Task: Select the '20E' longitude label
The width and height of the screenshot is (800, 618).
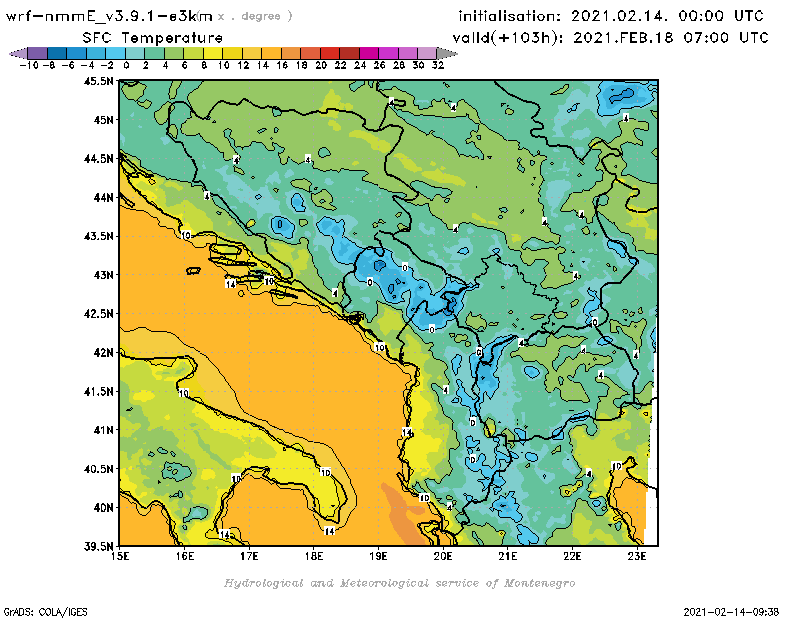Action: [443, 556]
